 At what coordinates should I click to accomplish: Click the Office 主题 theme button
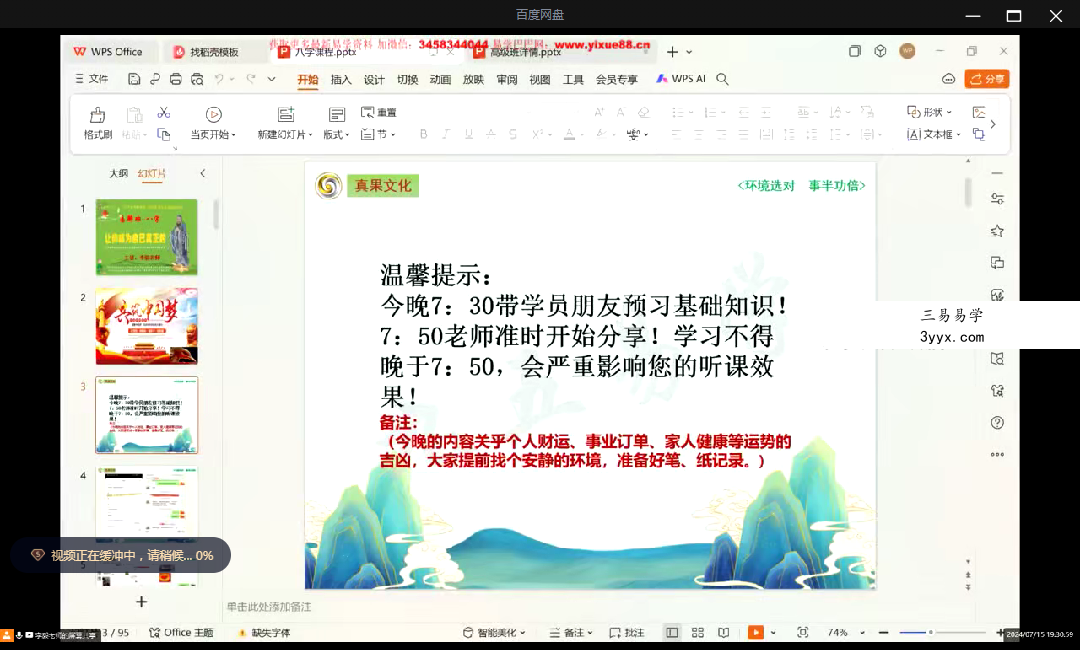click(x=181, y=633)
